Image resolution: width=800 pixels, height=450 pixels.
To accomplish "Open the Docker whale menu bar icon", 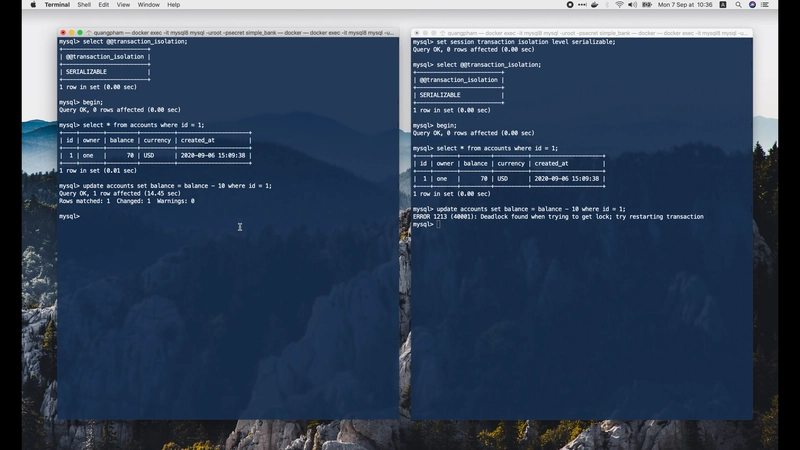I will click(594, 5).
